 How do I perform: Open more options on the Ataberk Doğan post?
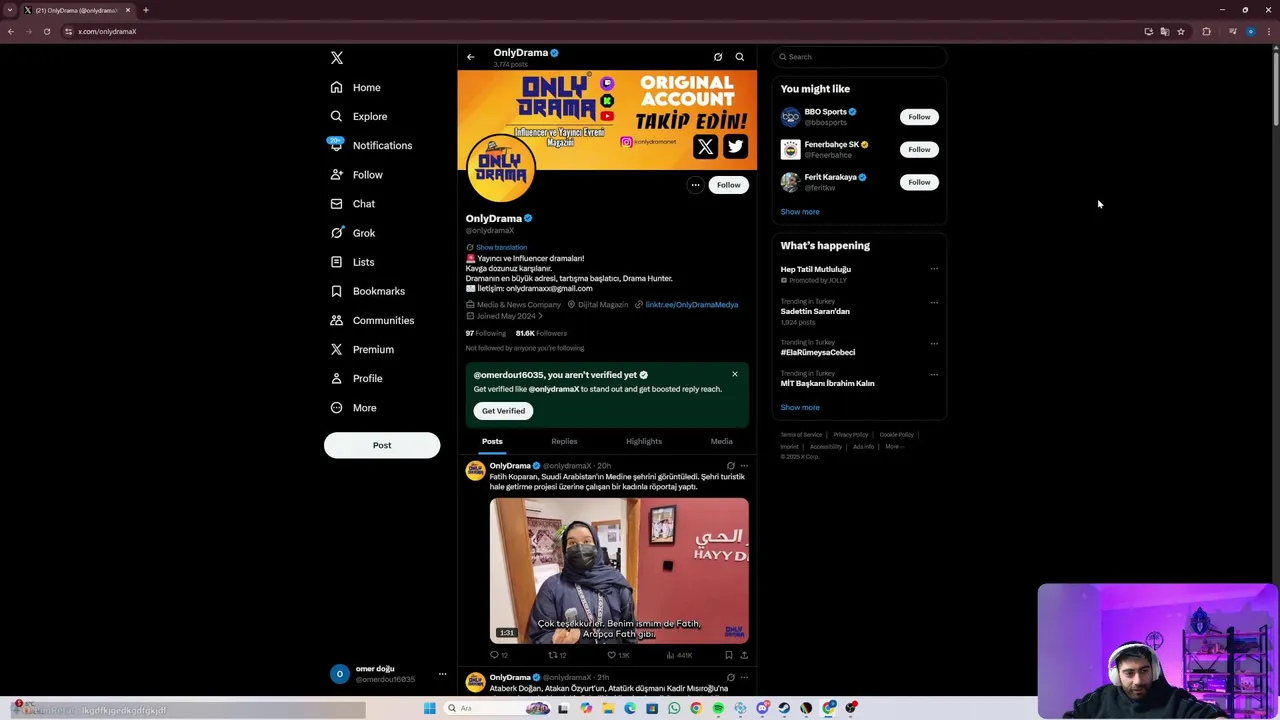pos(744,678)
